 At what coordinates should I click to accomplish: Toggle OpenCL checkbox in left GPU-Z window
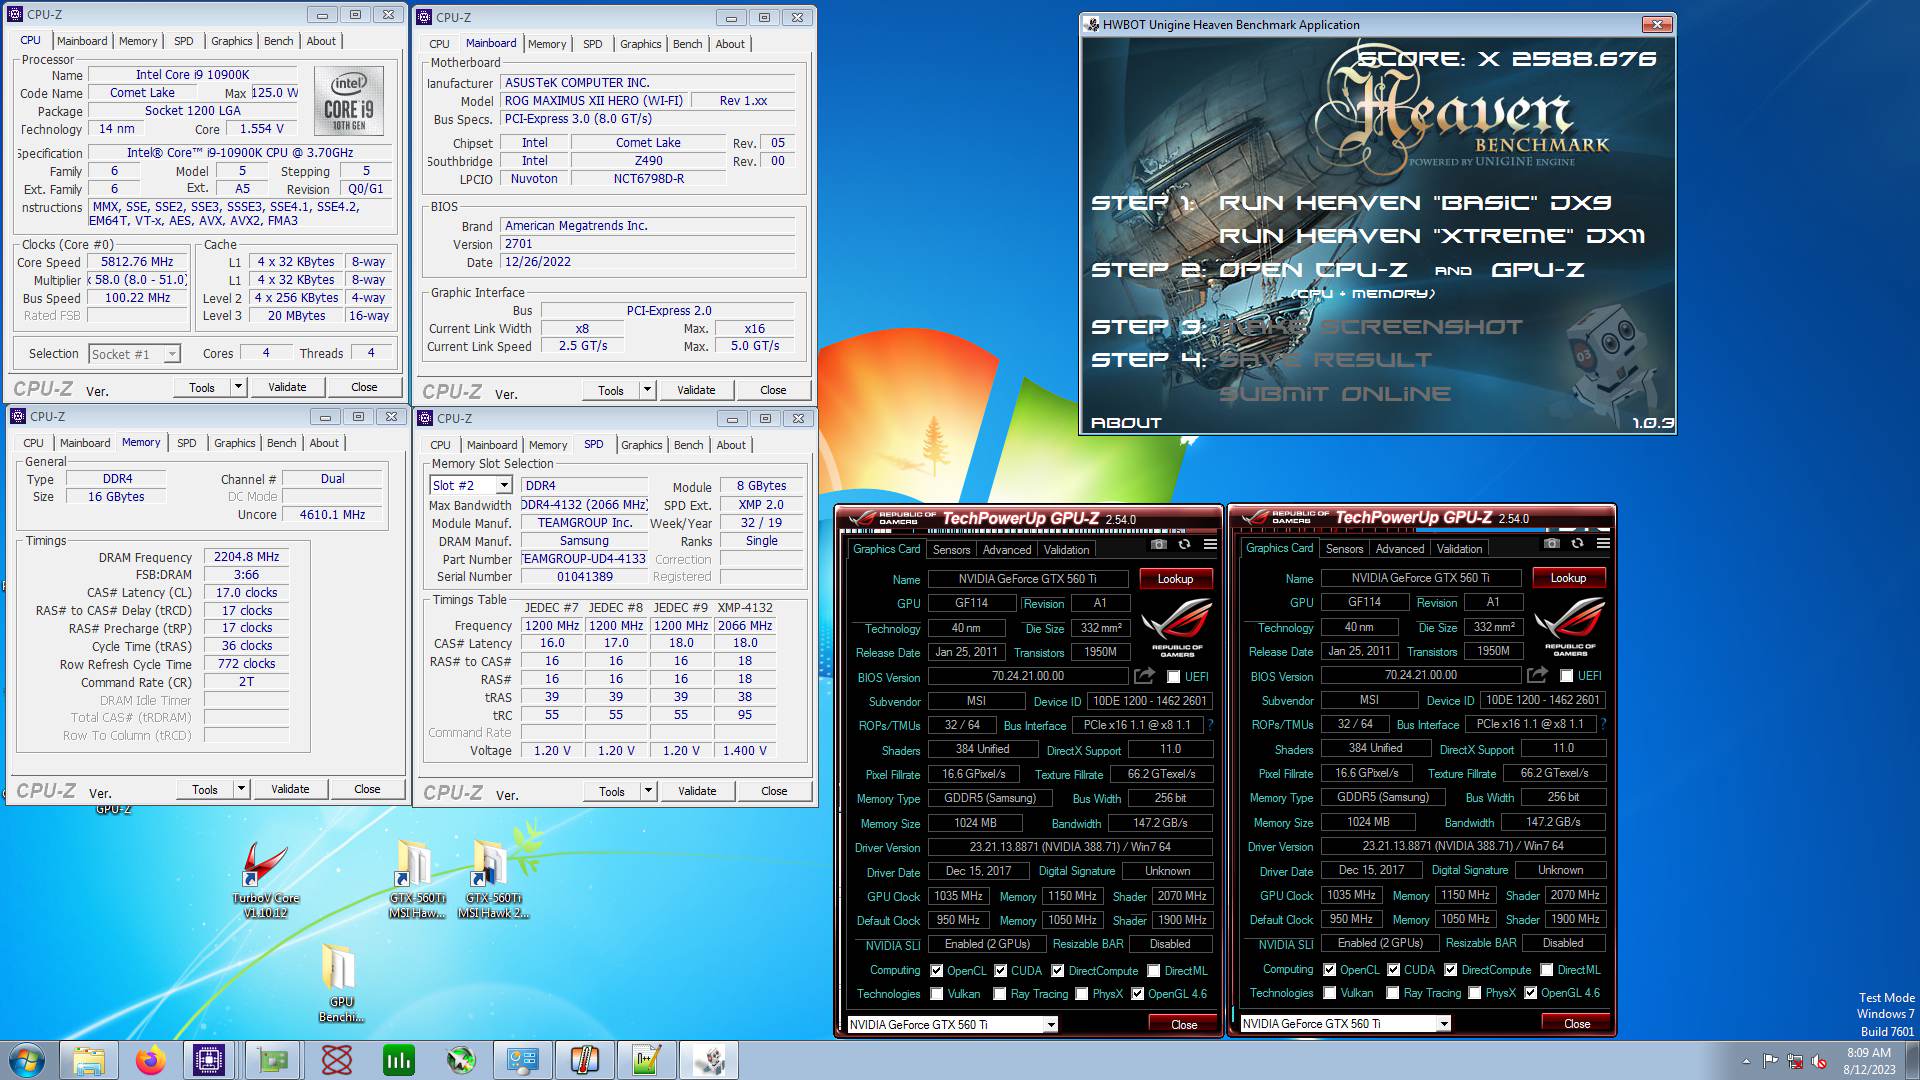936,971
